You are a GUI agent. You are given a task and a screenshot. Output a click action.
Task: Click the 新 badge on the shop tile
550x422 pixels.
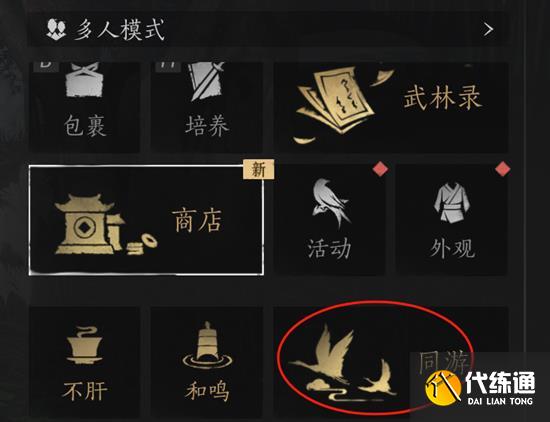pyautogui.click(x=259, y=170)
